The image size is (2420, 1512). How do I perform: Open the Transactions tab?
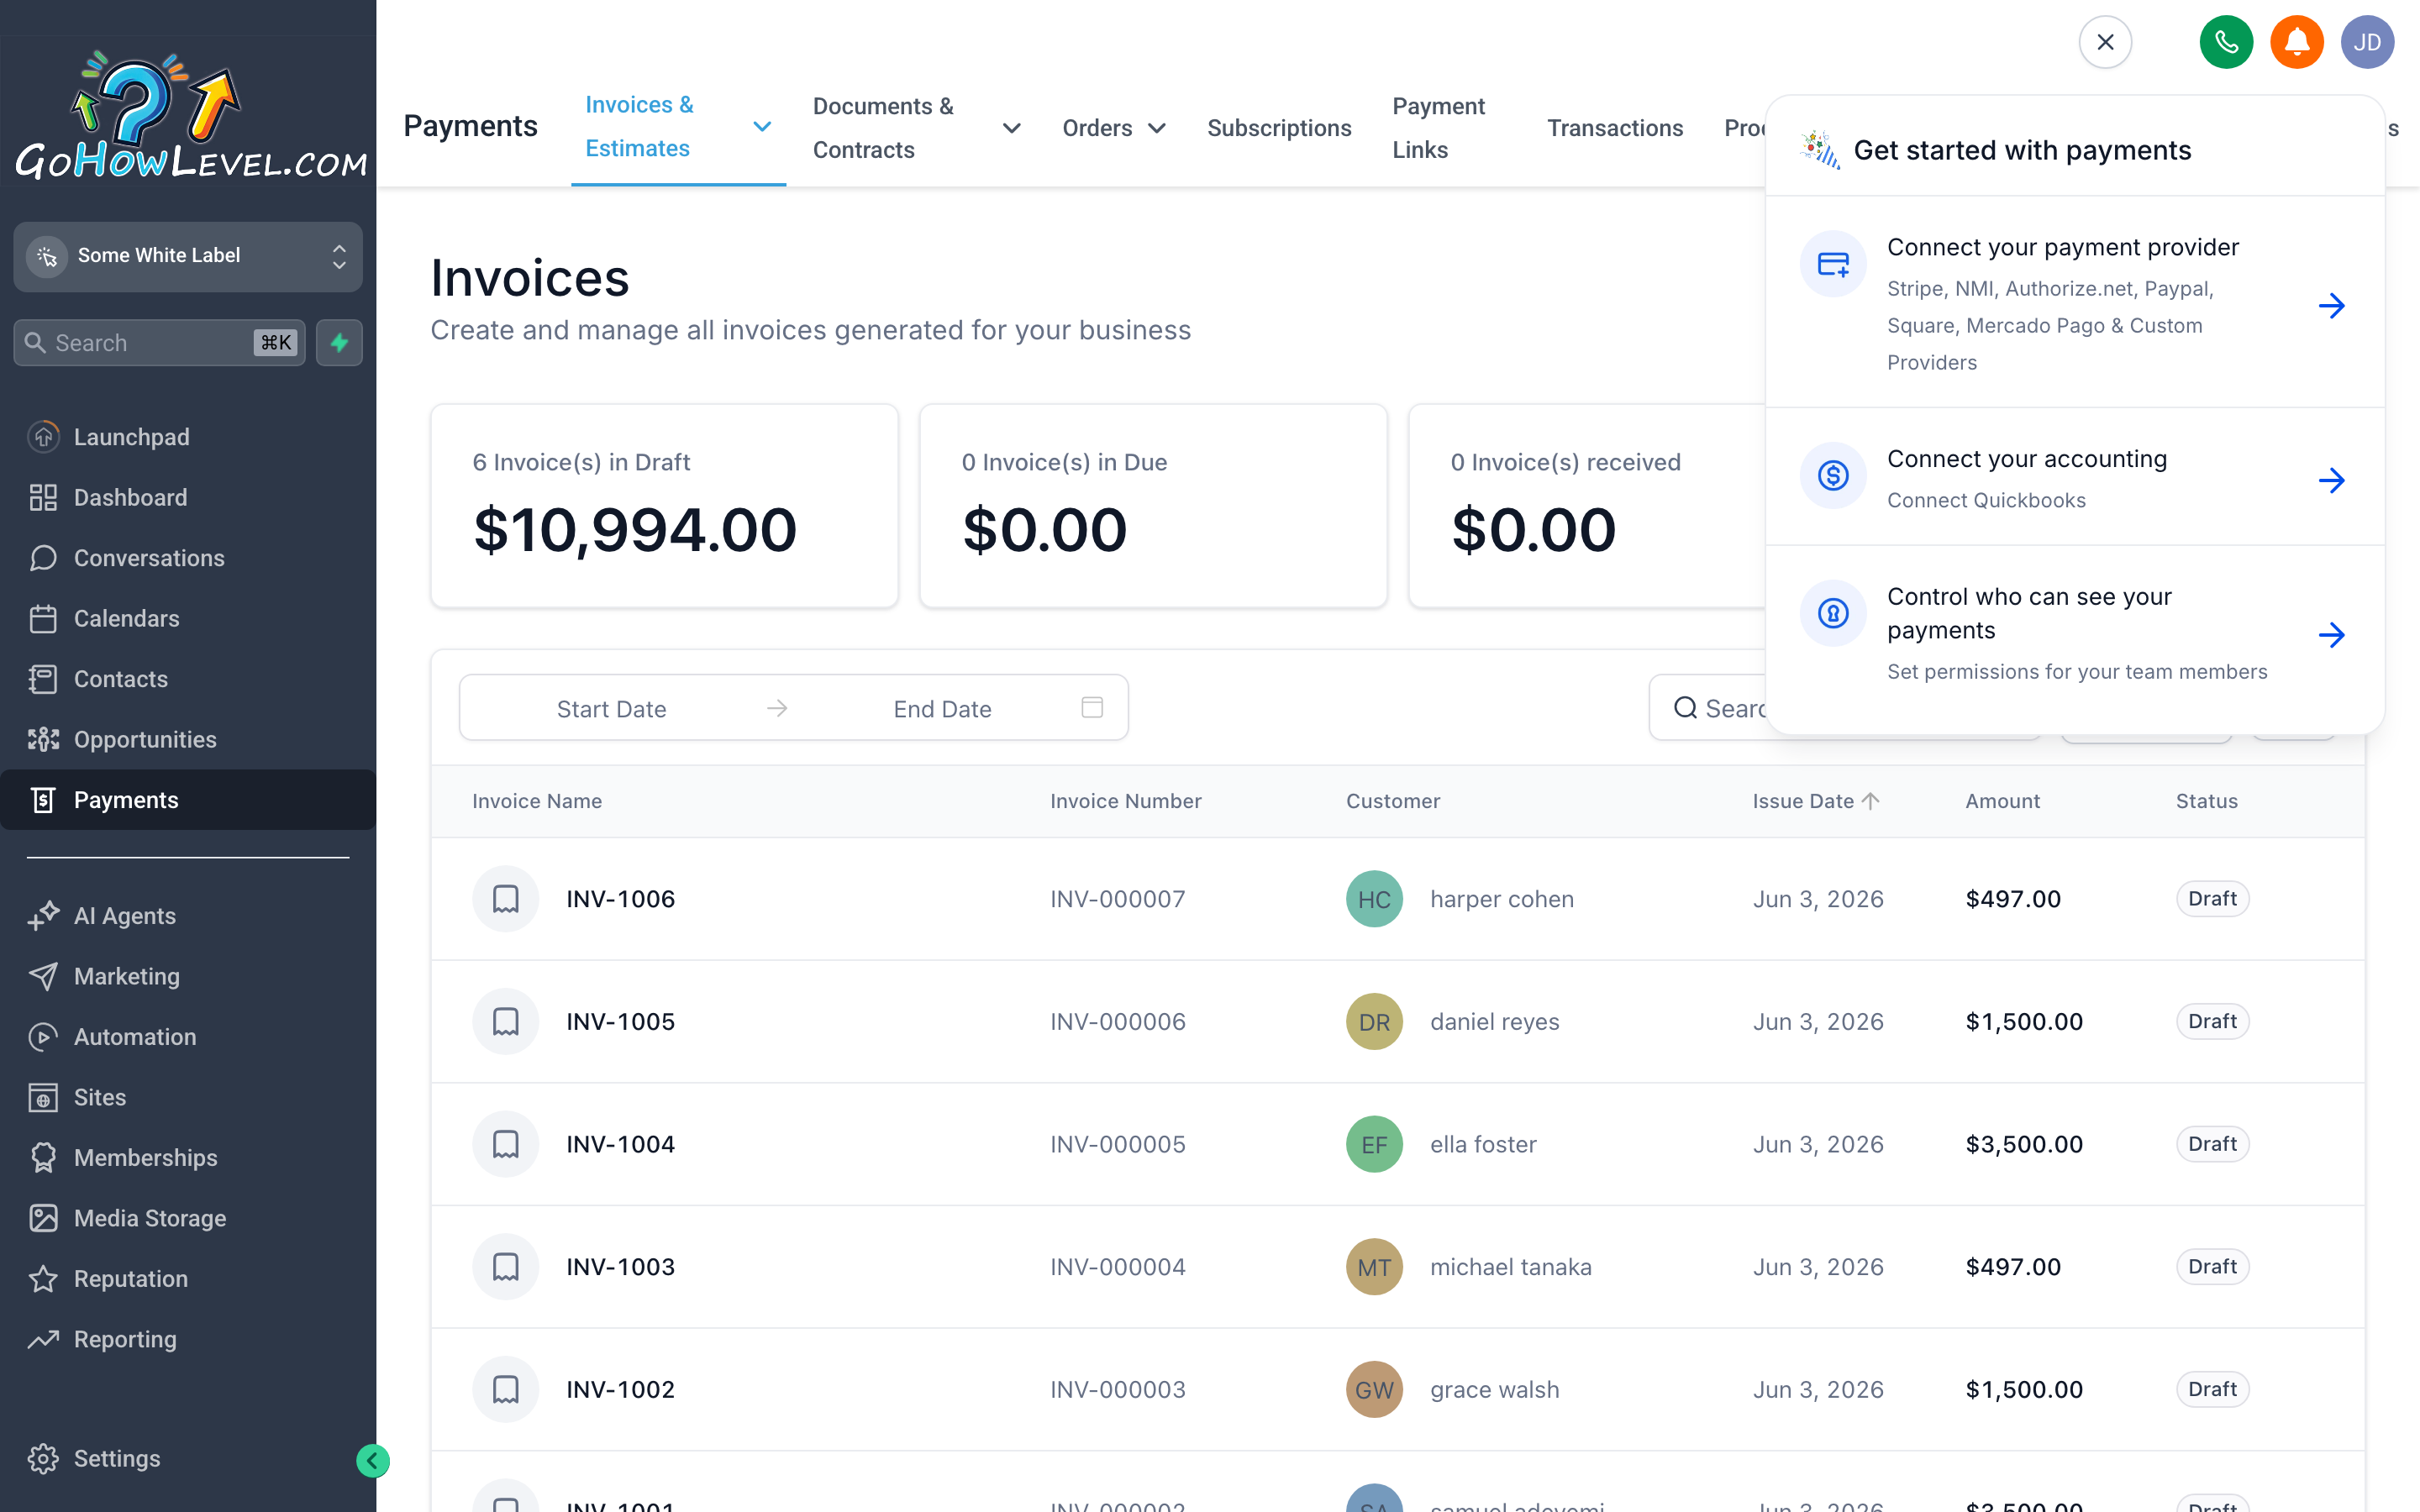pos(1615,128)
